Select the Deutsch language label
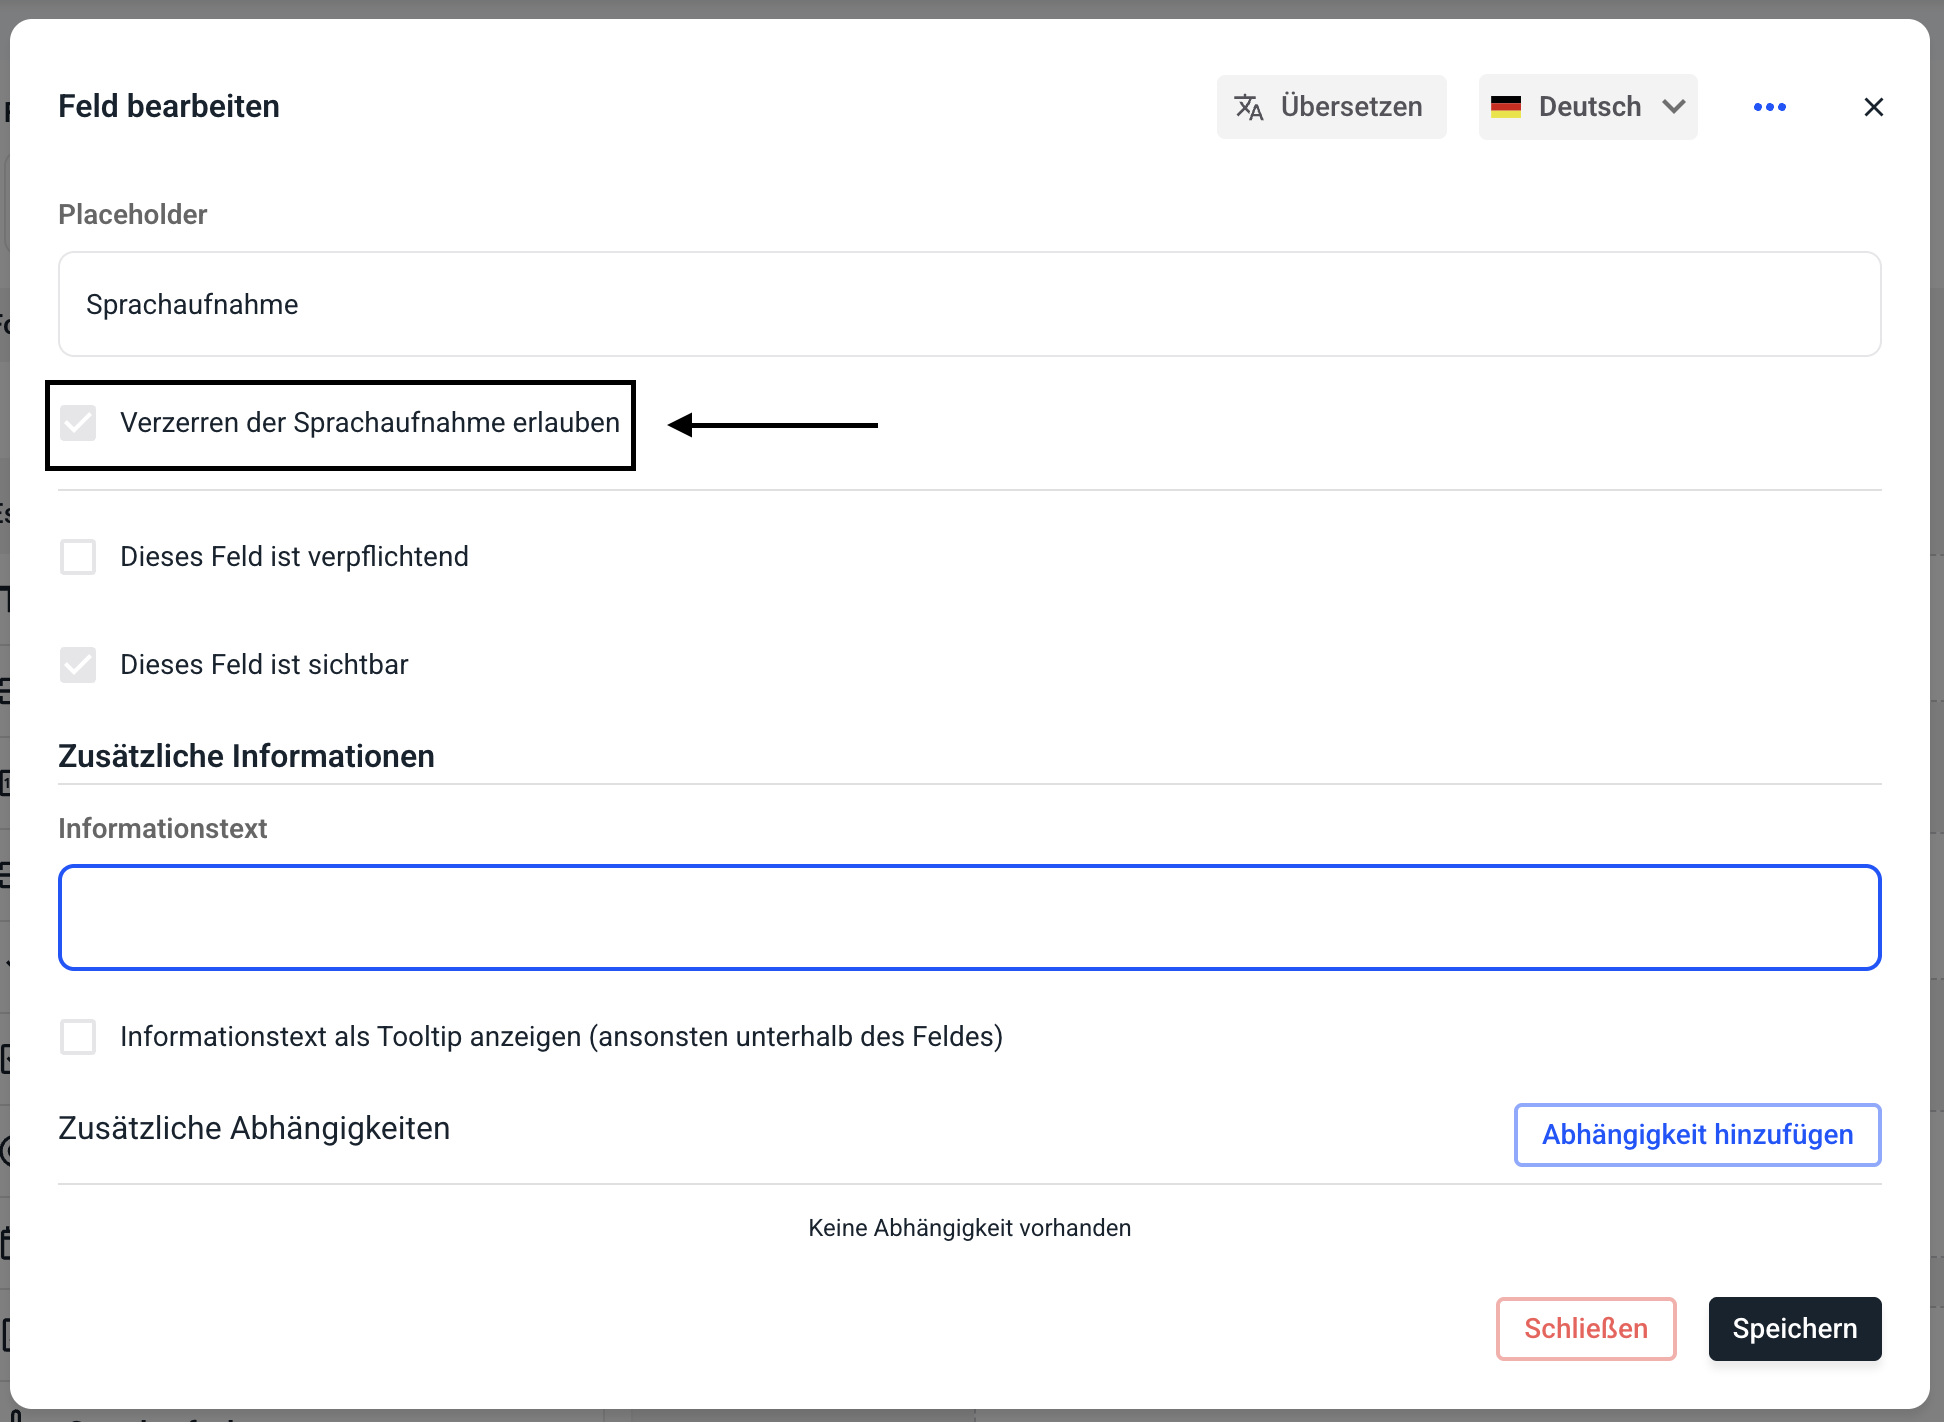The width and height of the screenshot is (1944, 1422). (1589, 107)
